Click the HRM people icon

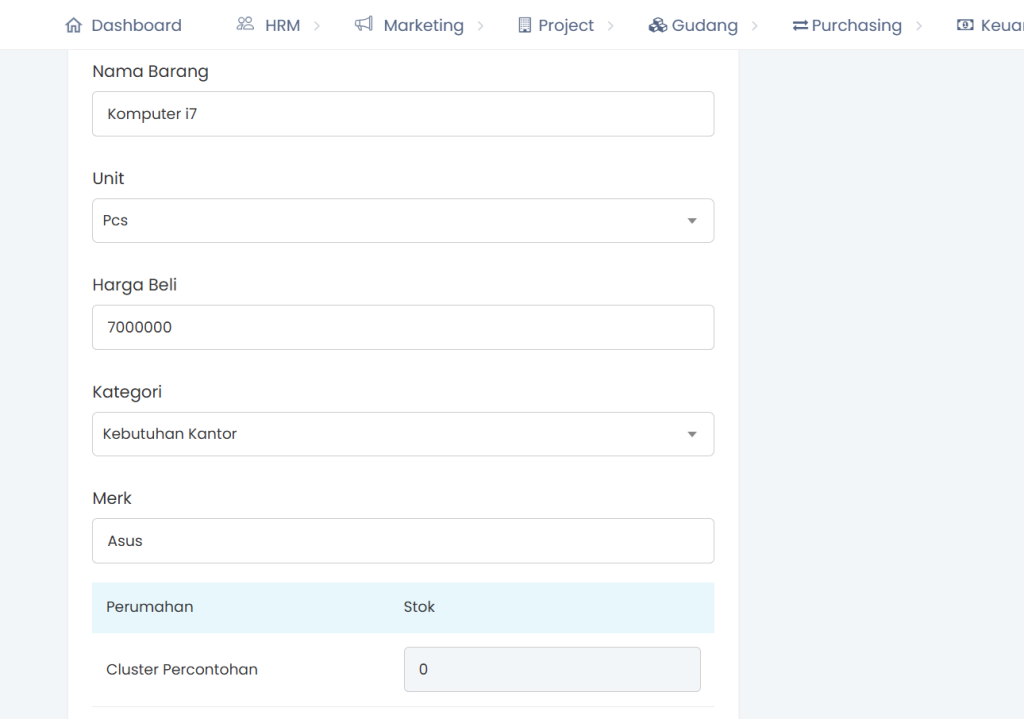click(x=245, y=24)
